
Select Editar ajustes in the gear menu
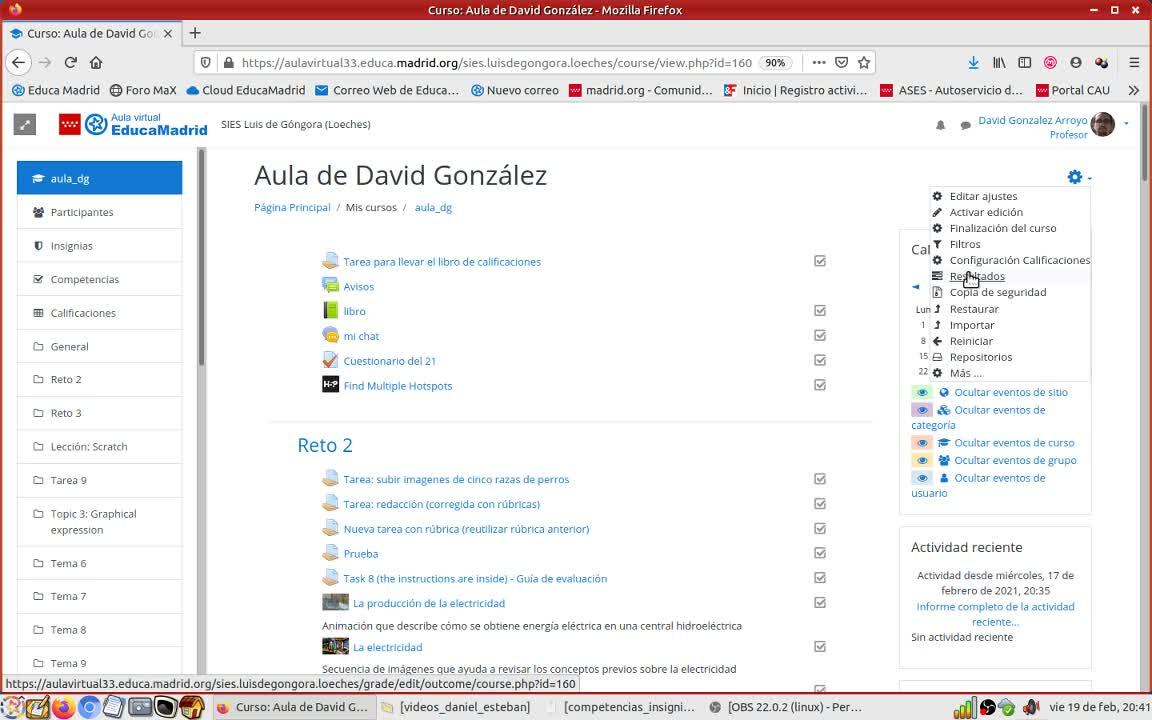pyautogui.click(x=983, y=196)
